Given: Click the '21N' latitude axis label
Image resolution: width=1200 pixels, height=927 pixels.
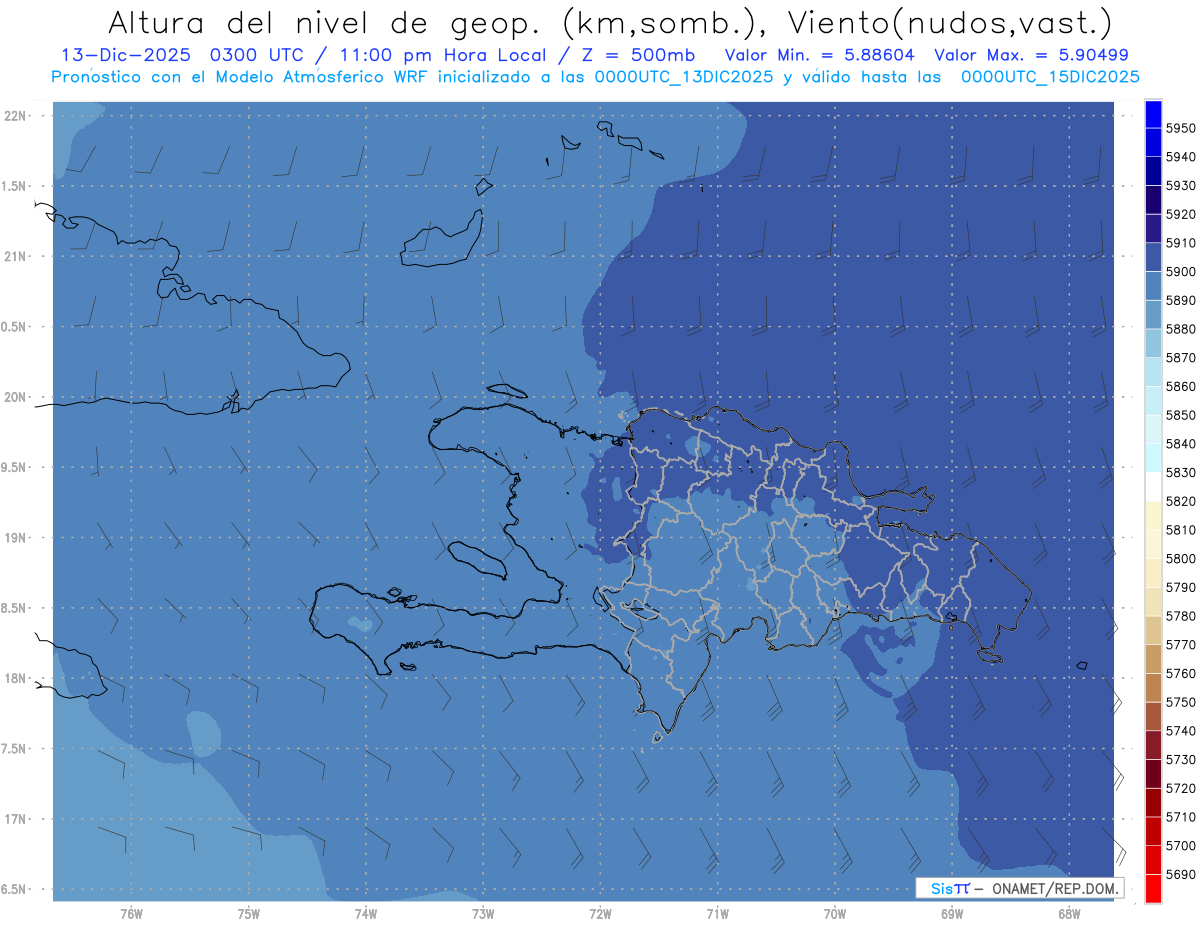Looking at the screenshot, I should (x=15, y=257).
